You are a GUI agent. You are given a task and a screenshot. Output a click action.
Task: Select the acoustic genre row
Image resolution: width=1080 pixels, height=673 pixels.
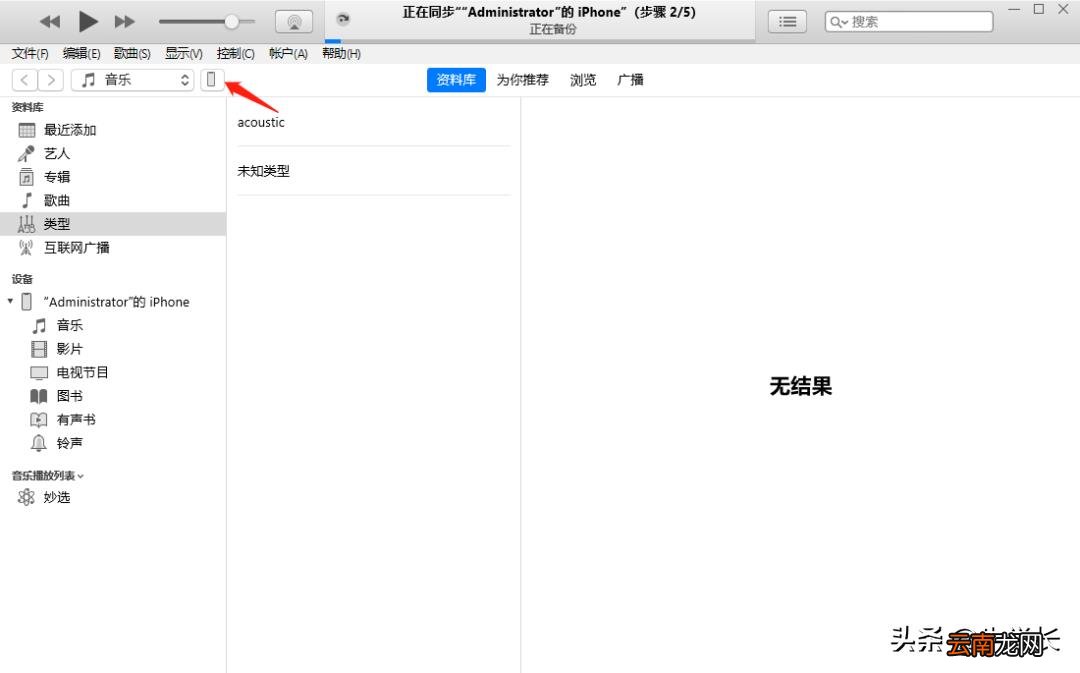[374, 122]
